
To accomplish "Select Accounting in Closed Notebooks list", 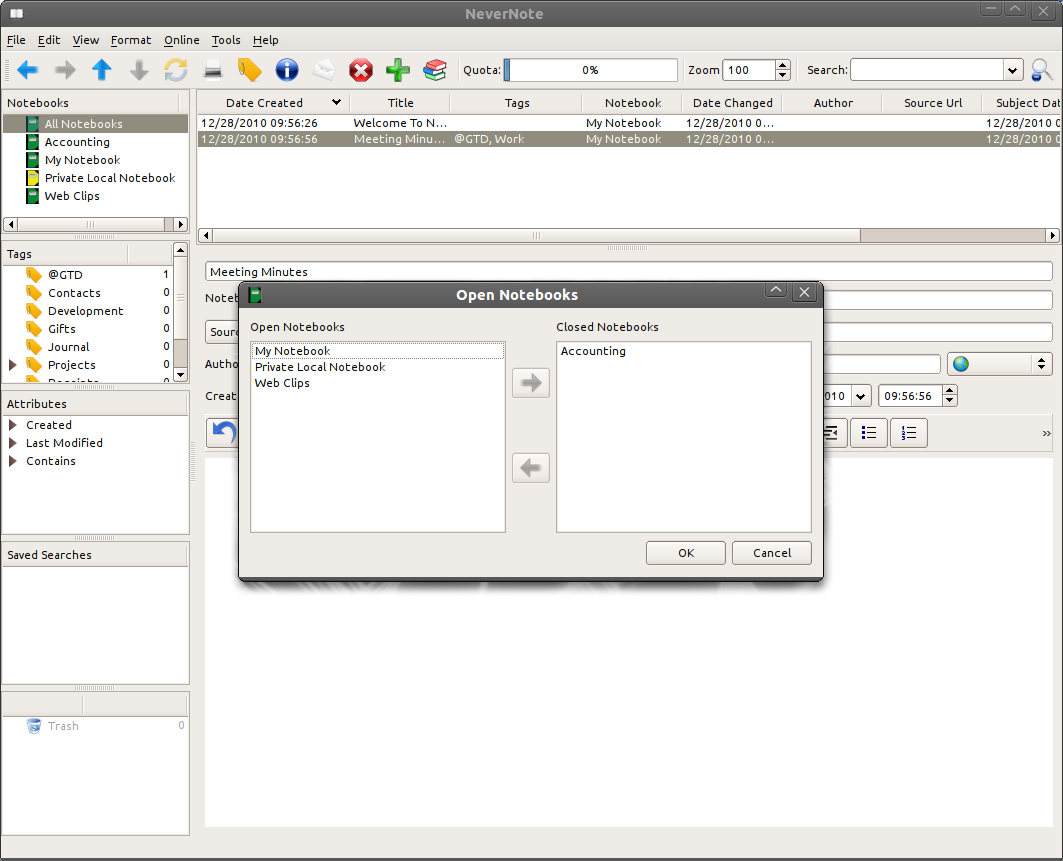I will tap(683, 351).
